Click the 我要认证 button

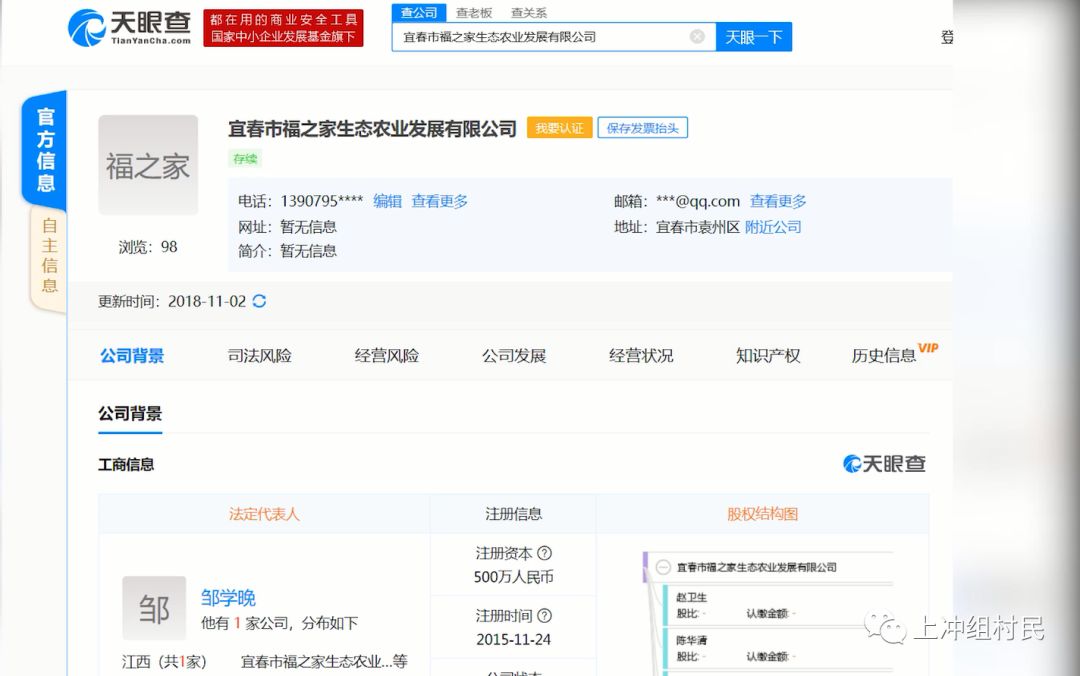pyautogui.click(x=559, y=128)
